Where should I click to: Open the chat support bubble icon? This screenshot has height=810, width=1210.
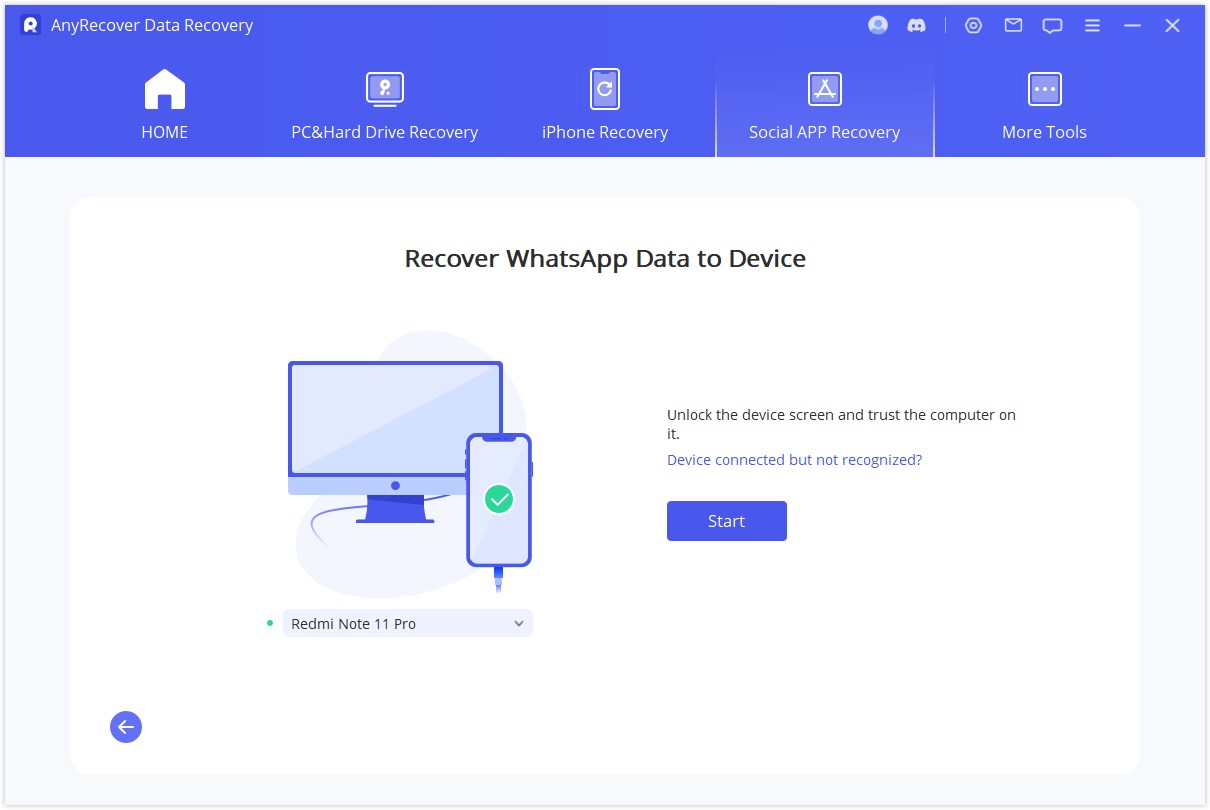click(1052, 25)
